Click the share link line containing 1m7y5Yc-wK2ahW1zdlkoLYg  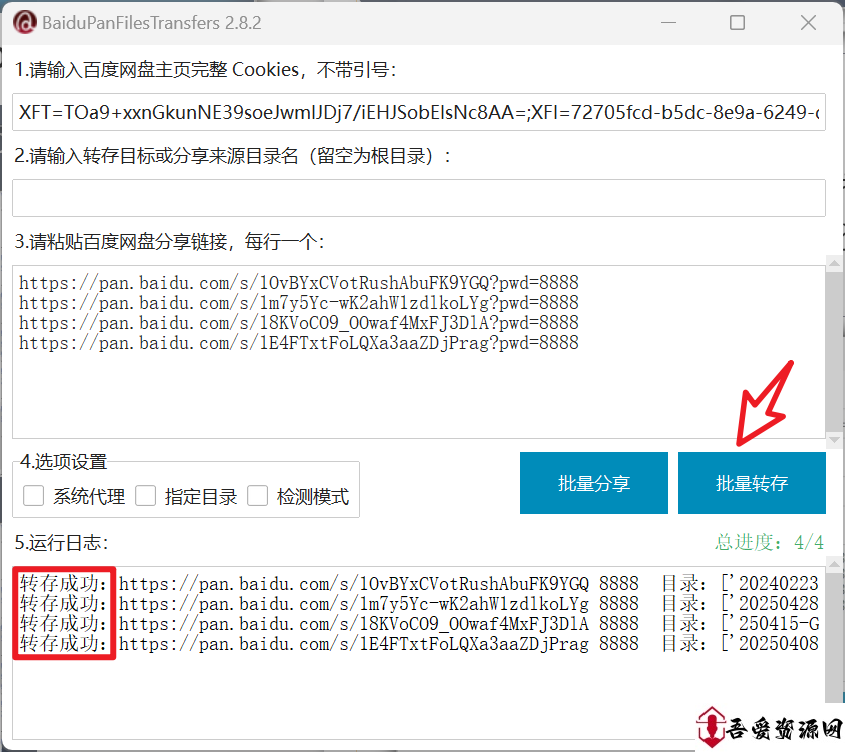click(299, 303)
